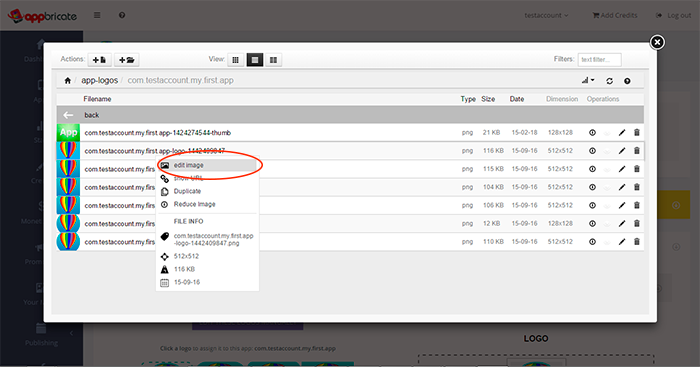The width and height of the screenshot is (700, 367).
Task: Switch to the columns list view
Action: point(273,60)
